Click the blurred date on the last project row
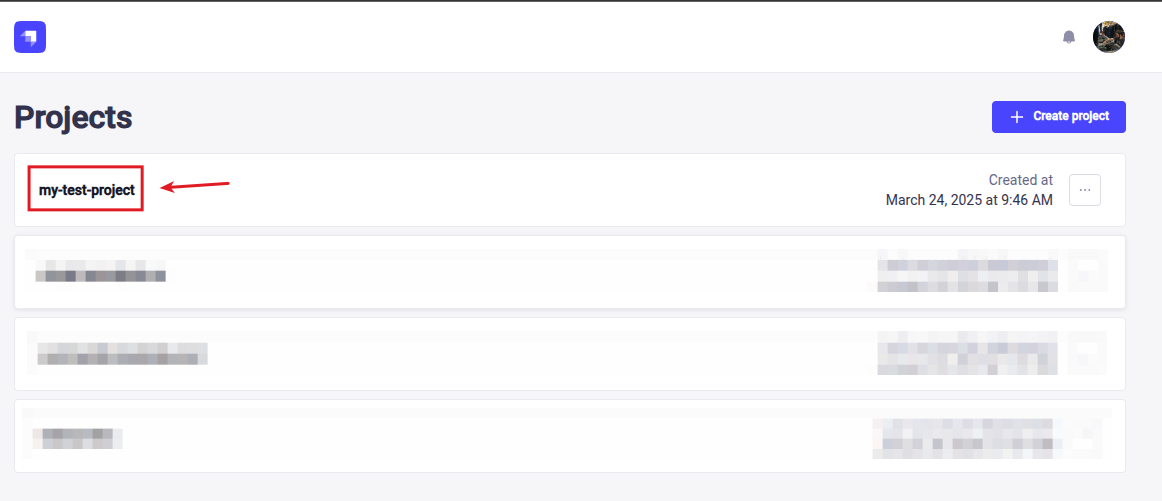 962,437
